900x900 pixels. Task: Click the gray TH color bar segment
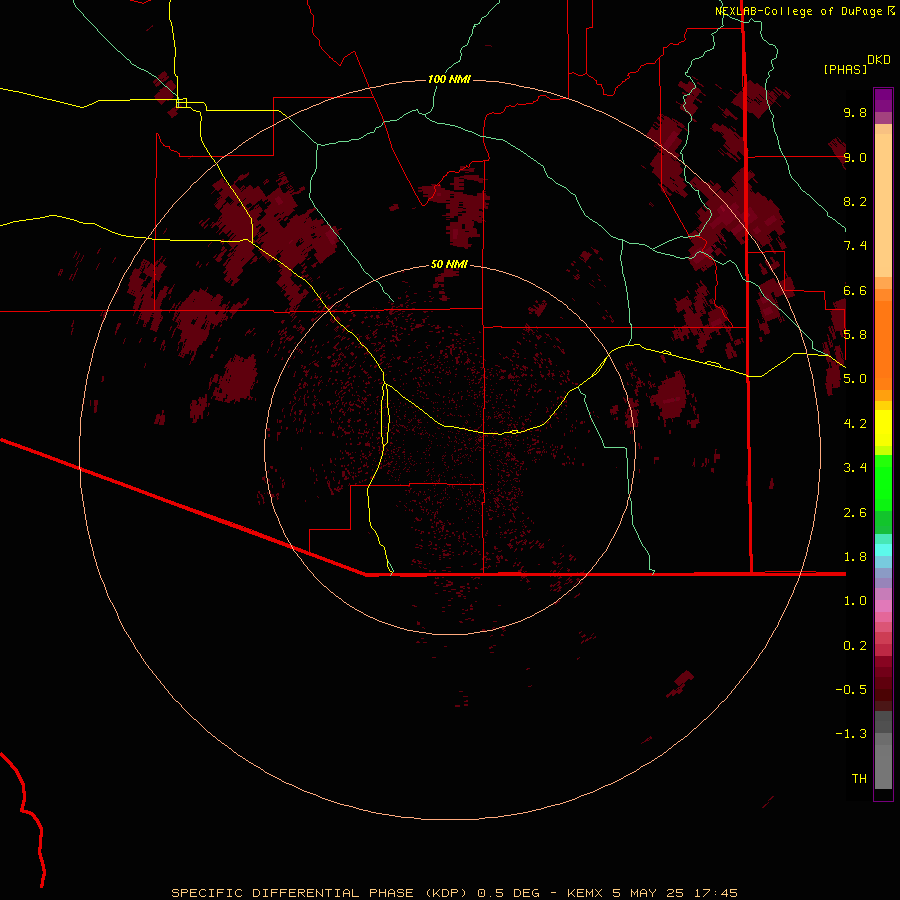pyautogui.click(x=883, y=767)
